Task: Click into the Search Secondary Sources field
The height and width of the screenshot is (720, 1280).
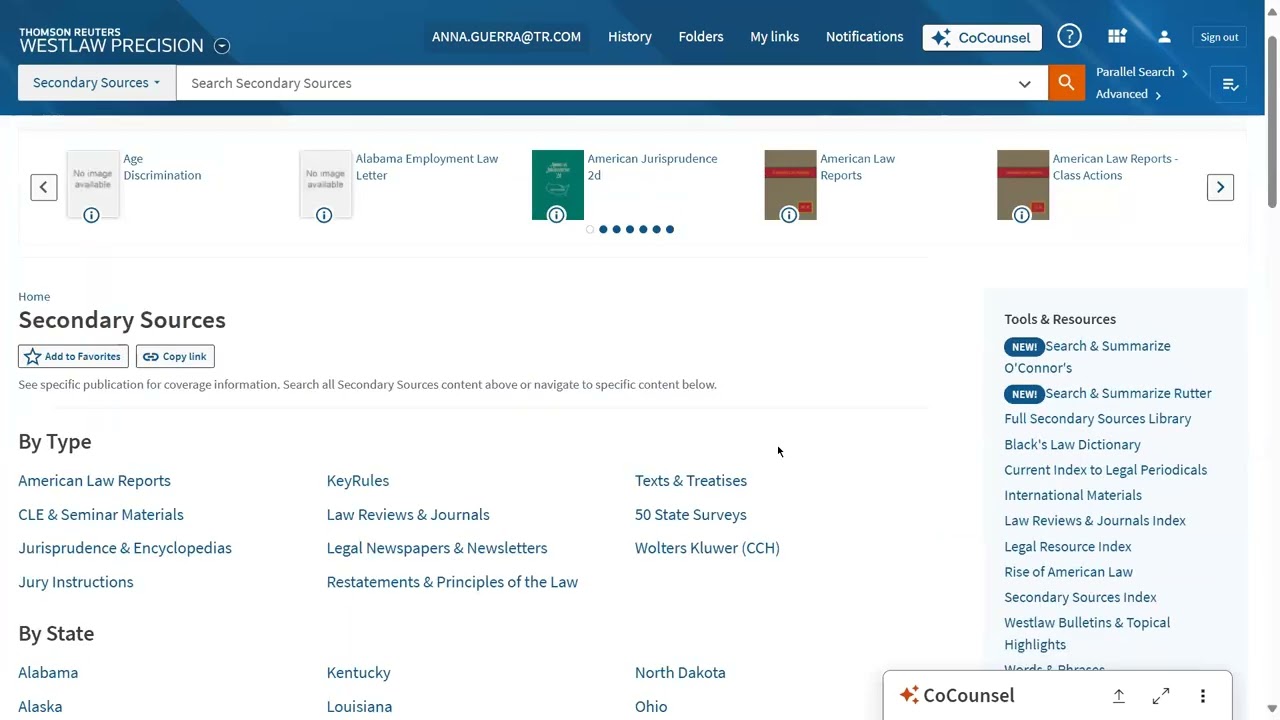Action: pyautogui.click(x=612, y=83)
